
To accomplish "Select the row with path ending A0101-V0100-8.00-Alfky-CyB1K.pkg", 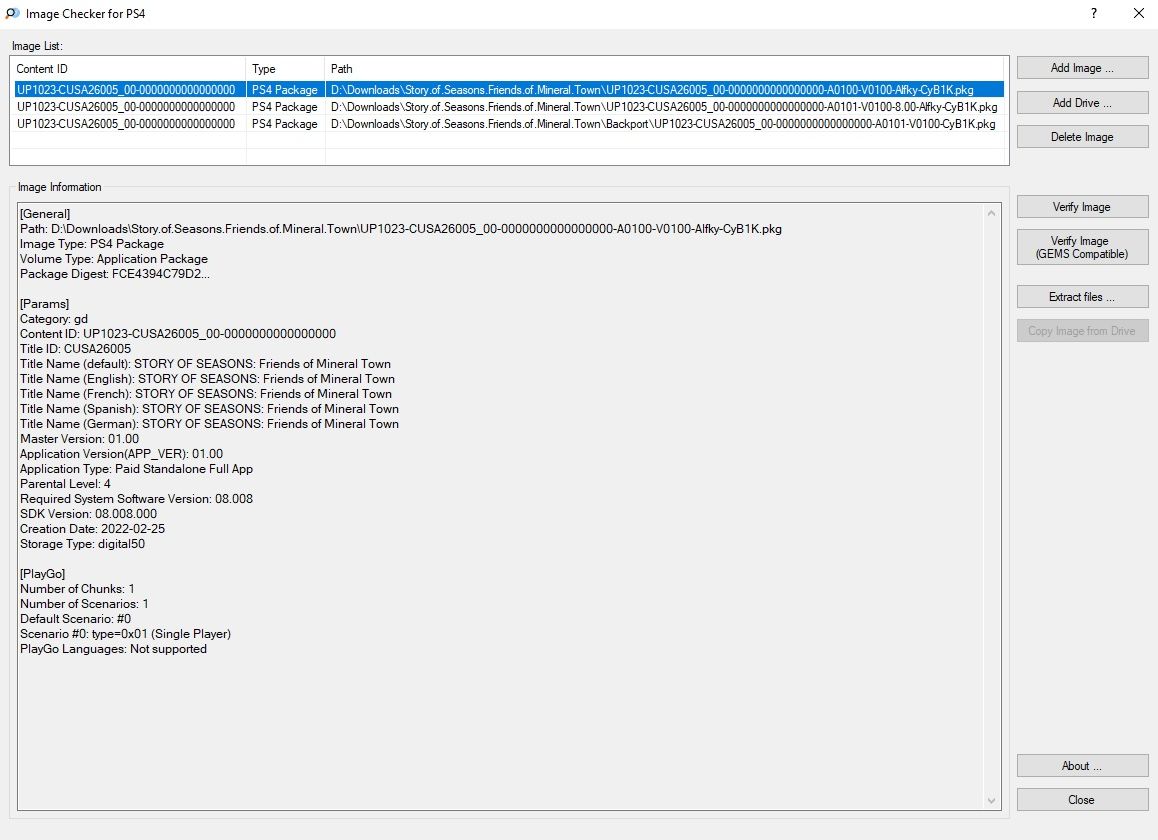I will tap(509, 106).
